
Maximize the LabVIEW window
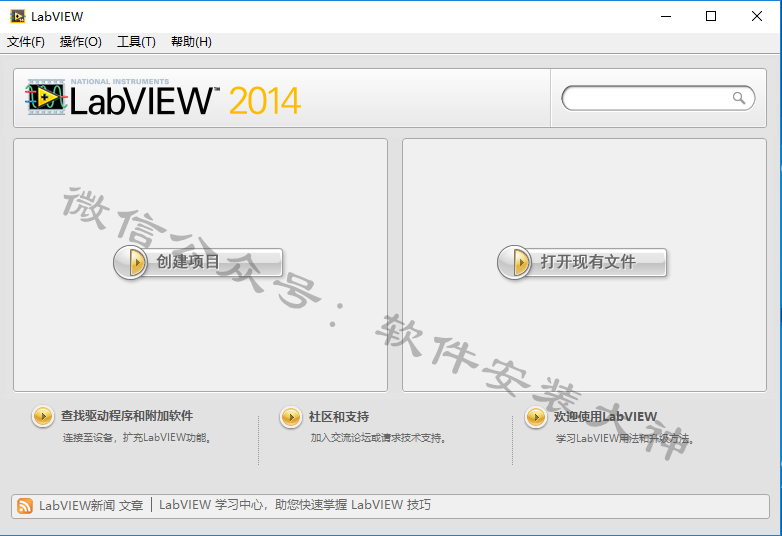pyautogui.click(x=711, y=16)
